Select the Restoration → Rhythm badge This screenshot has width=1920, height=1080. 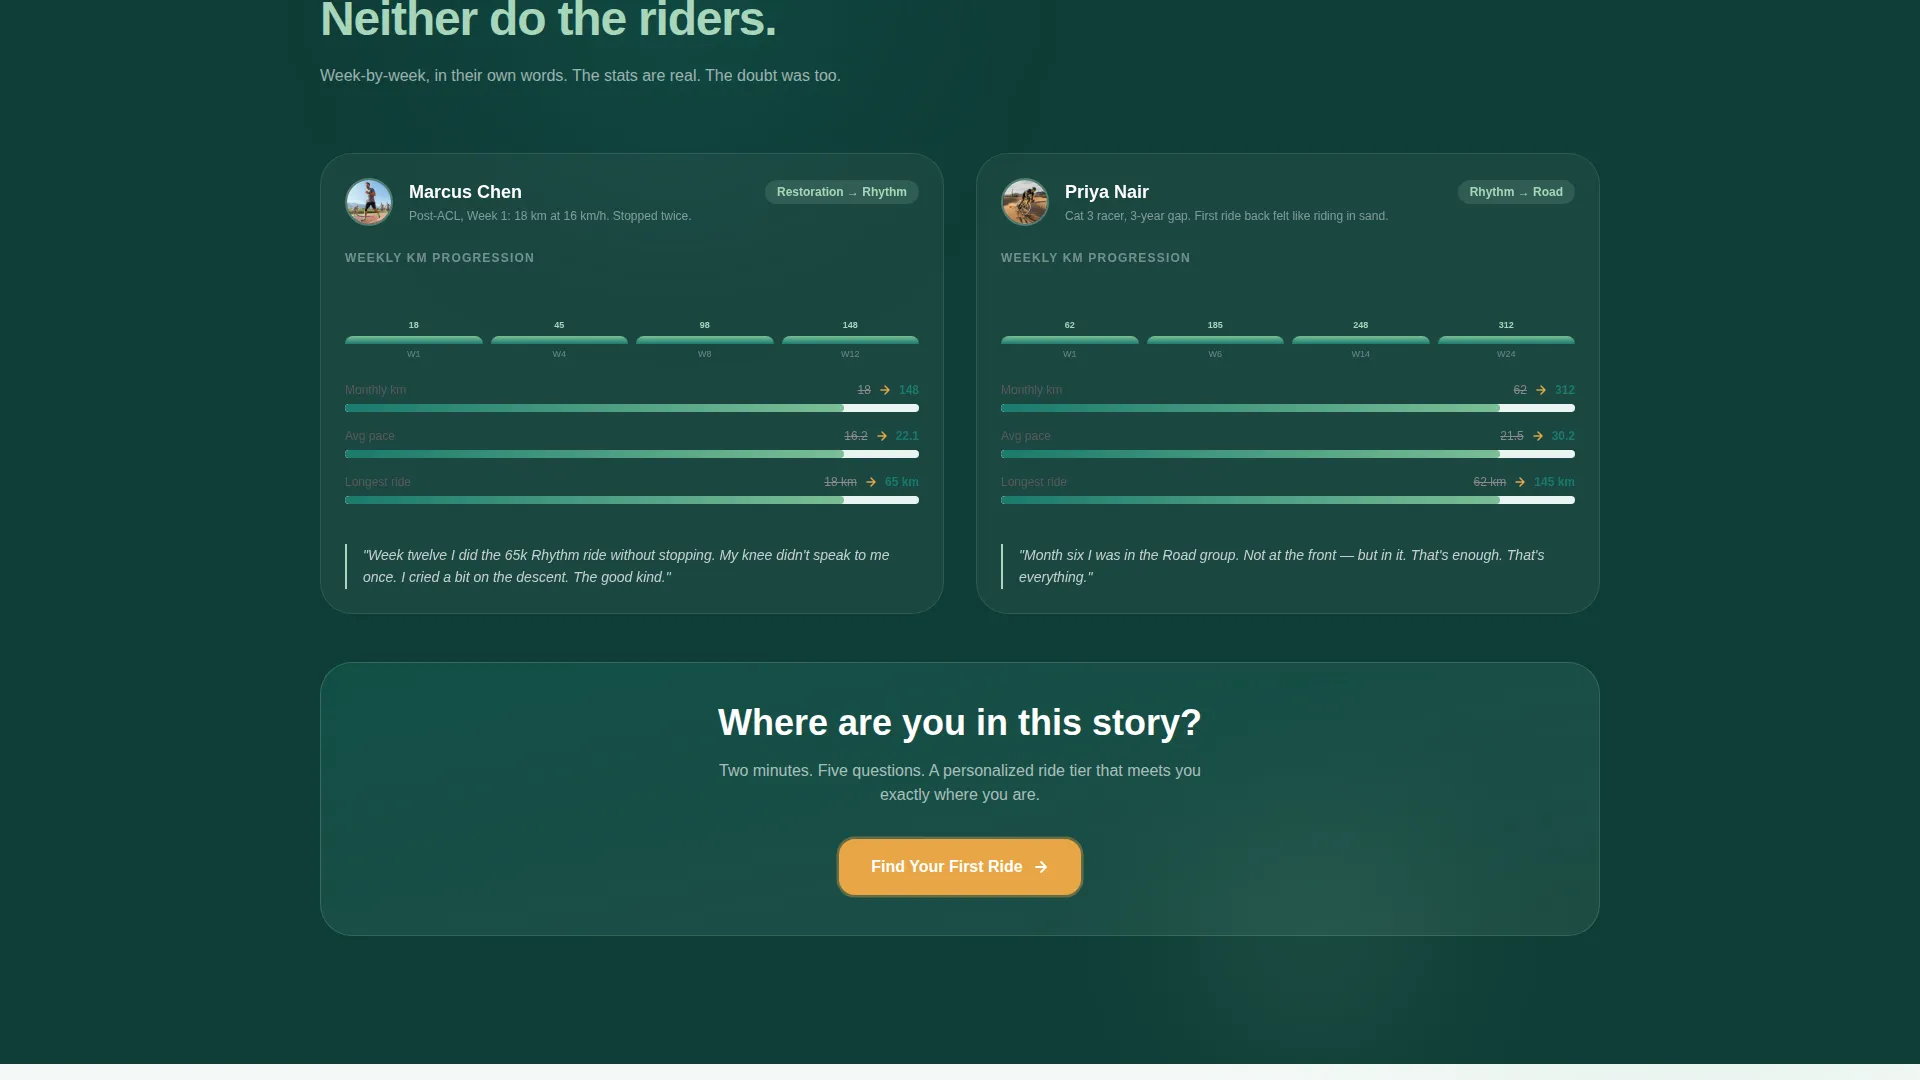point(842,192)
